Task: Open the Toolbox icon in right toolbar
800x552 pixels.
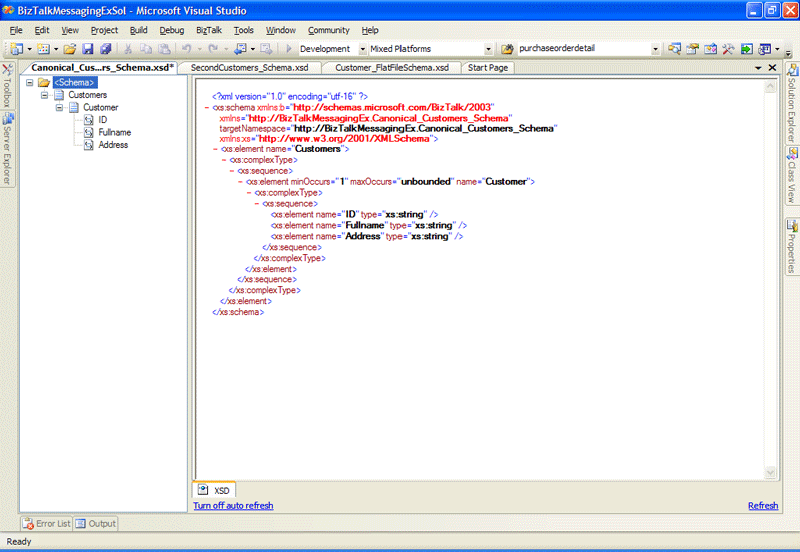Action: 728,48
